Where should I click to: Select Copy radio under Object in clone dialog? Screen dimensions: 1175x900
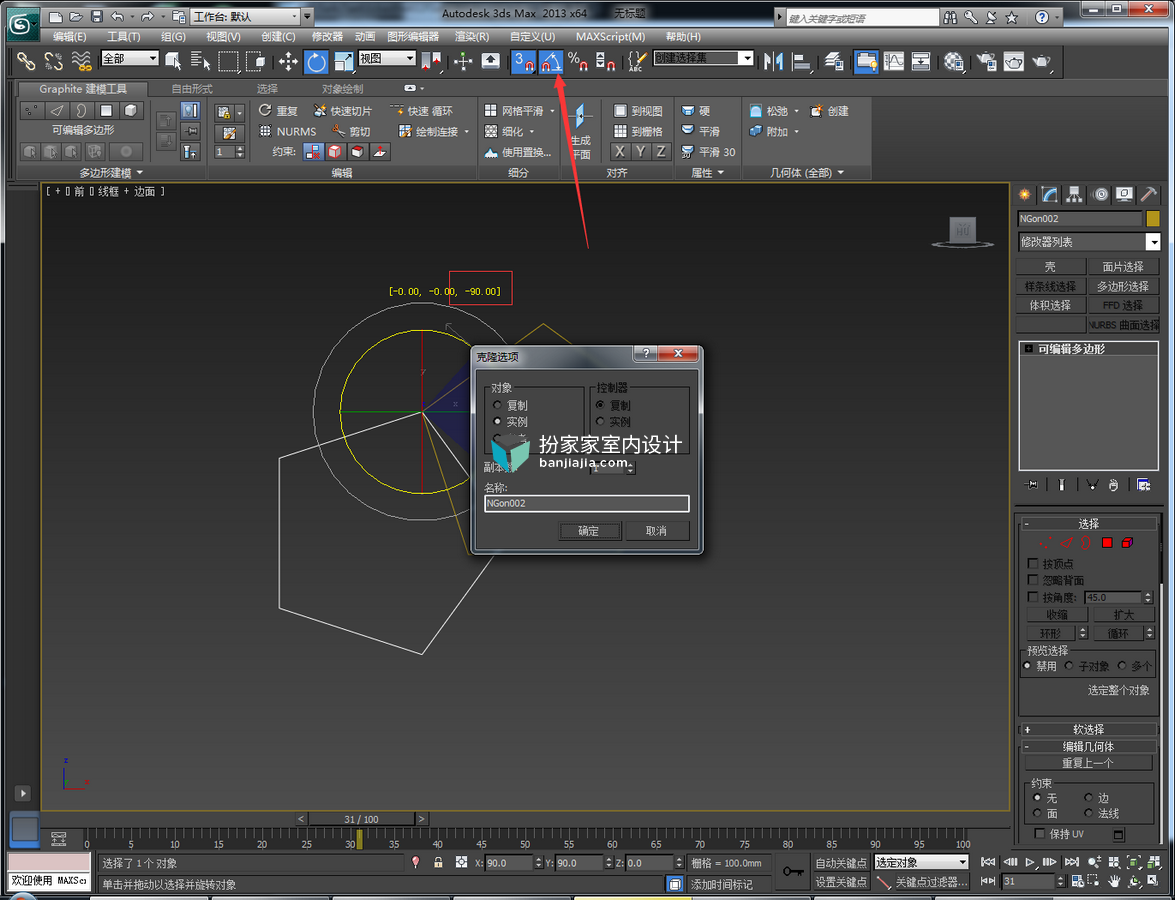(498, 405)
